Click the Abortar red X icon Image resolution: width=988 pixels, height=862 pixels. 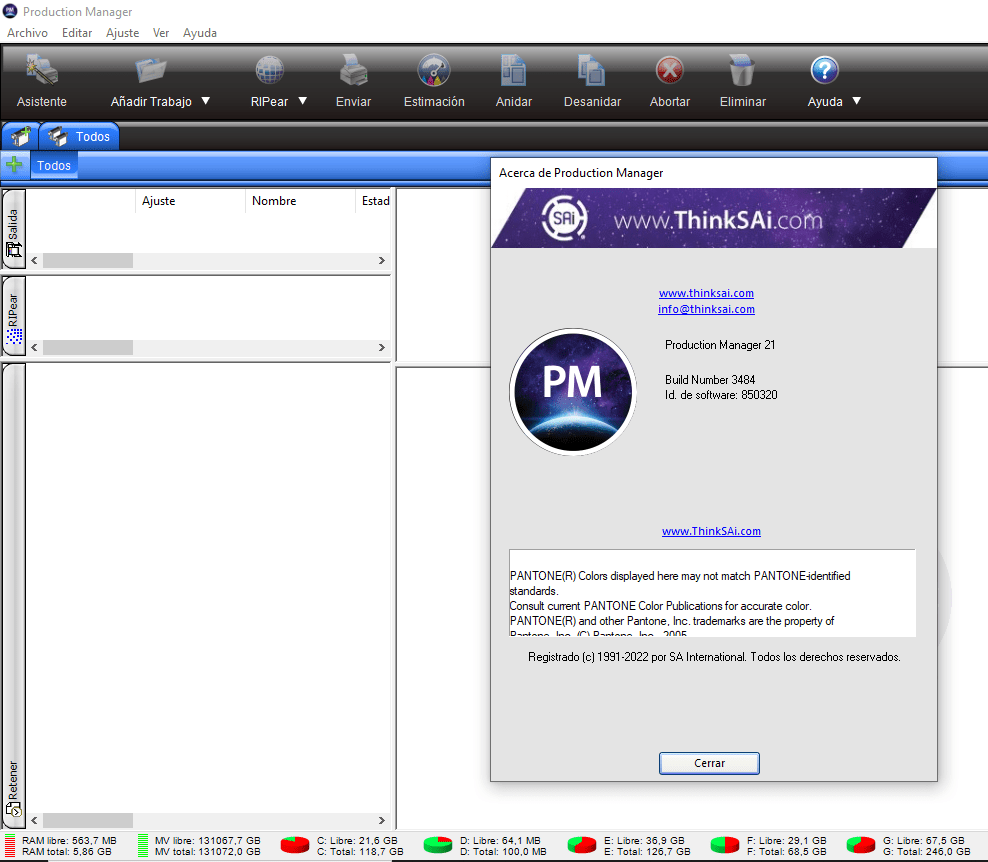click(x=669, y=70)
